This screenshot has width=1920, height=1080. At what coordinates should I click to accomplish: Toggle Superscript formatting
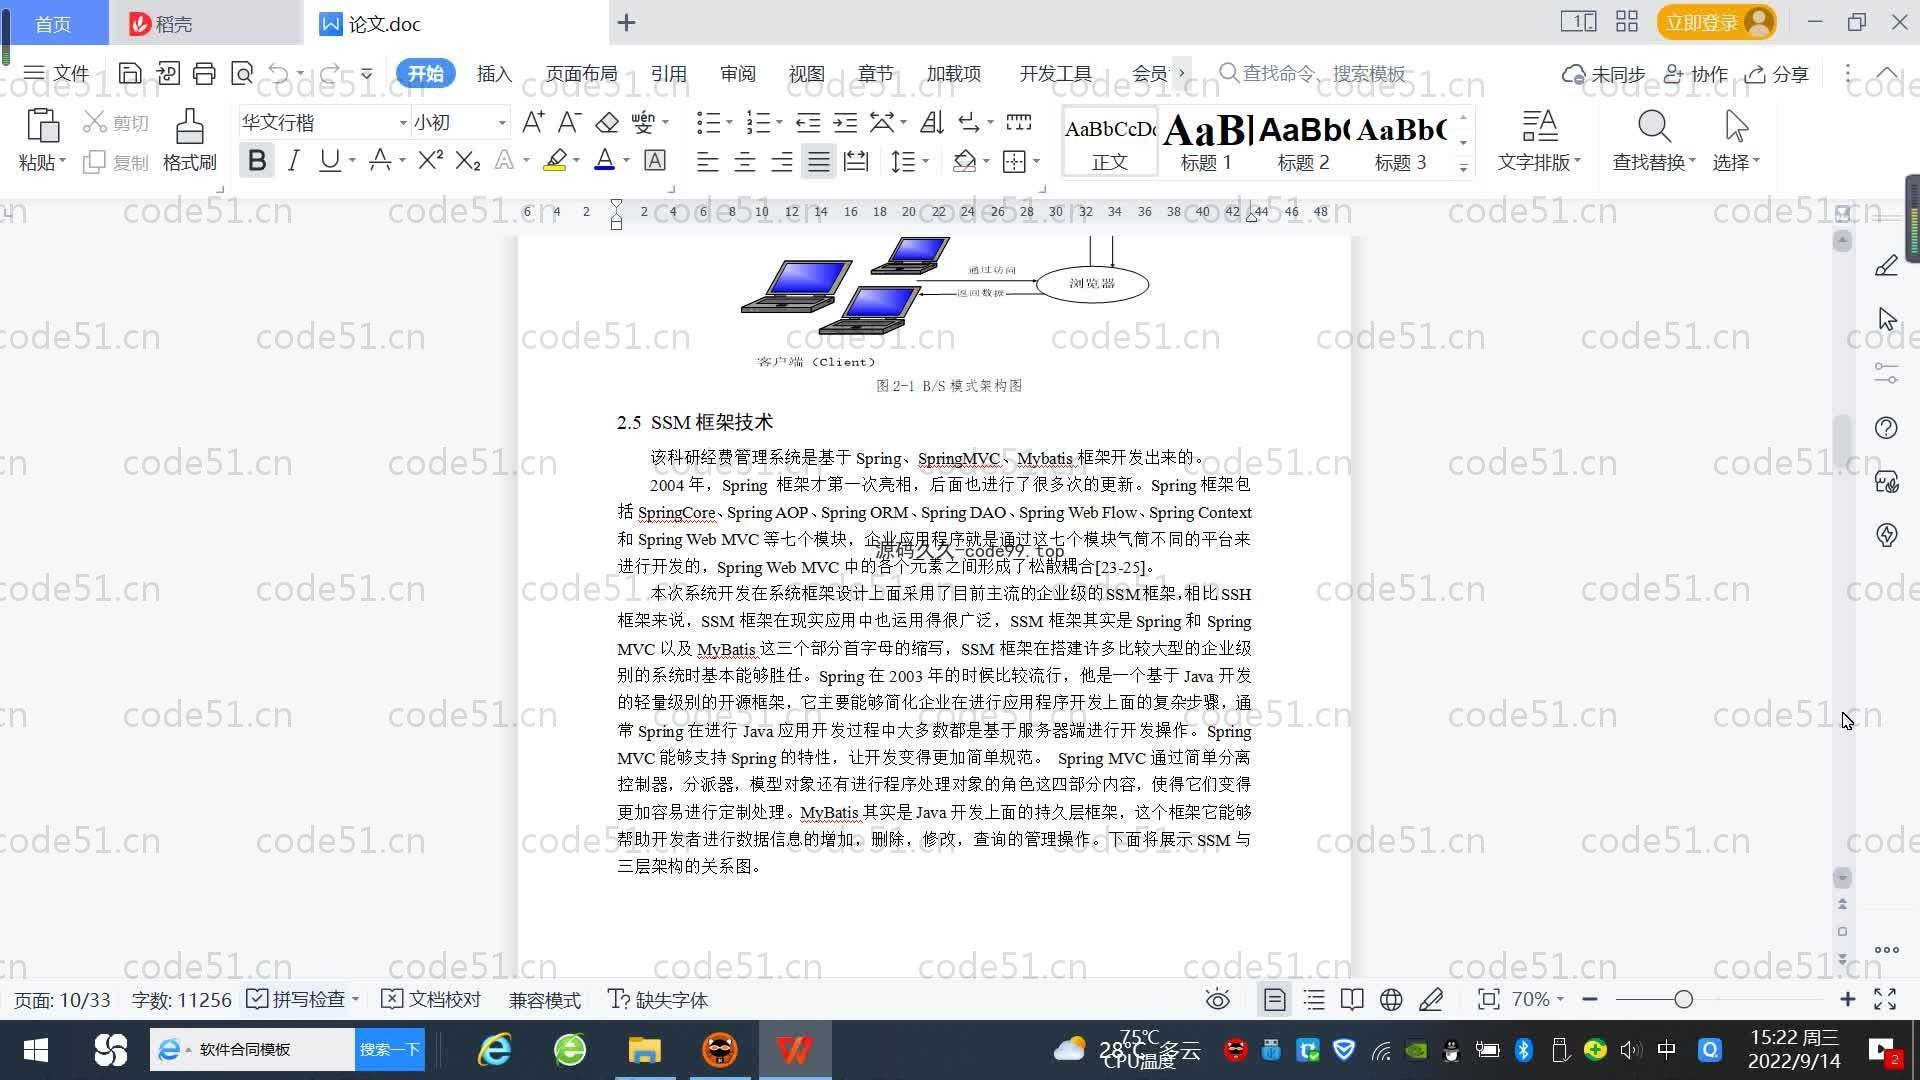pos(430,161)
